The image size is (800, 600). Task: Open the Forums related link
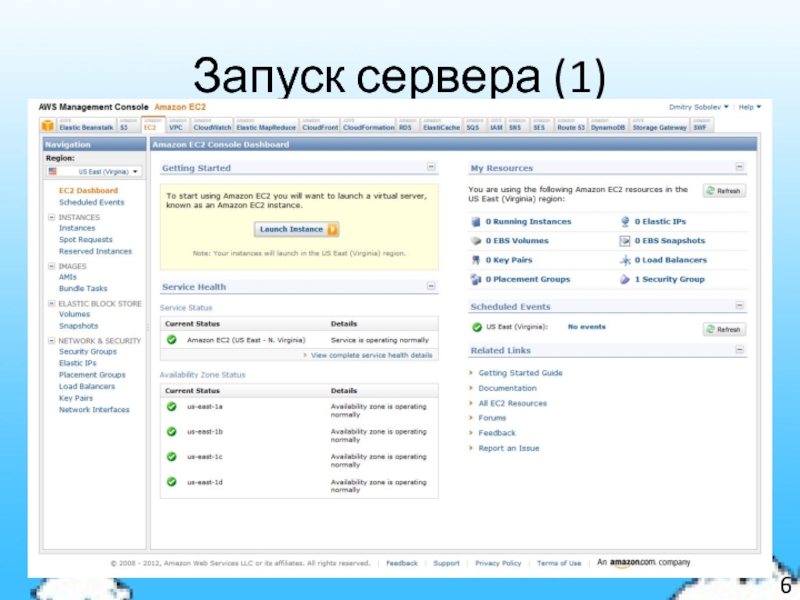pyautogui.click(x=492, y=418)
